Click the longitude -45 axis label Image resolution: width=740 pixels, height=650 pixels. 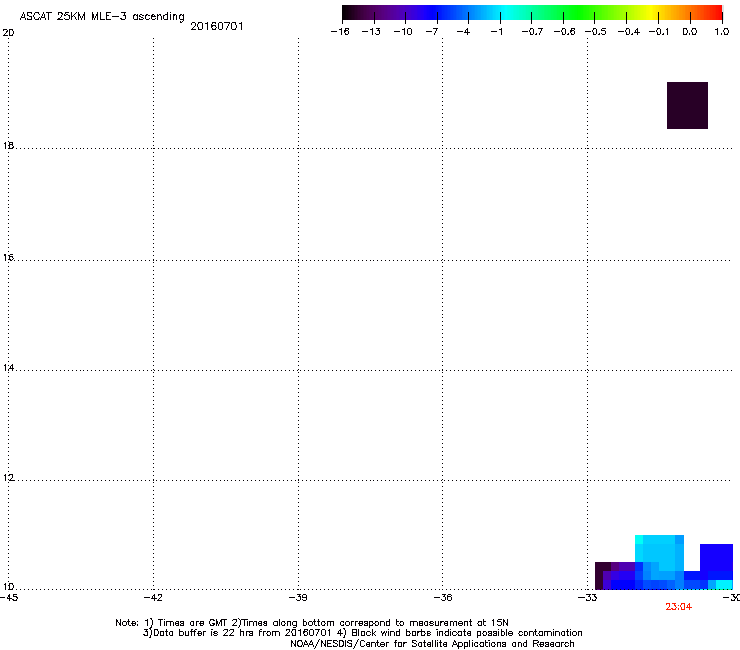(9, 598)
